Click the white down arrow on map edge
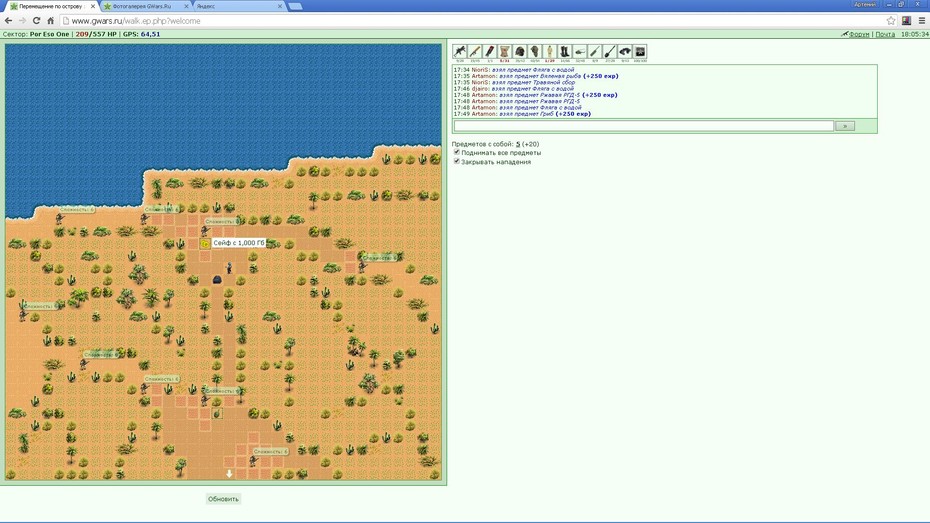 click(229, 473)
